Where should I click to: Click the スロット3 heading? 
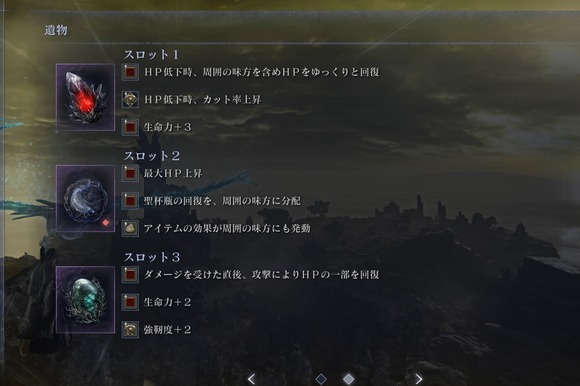point(152,257)
